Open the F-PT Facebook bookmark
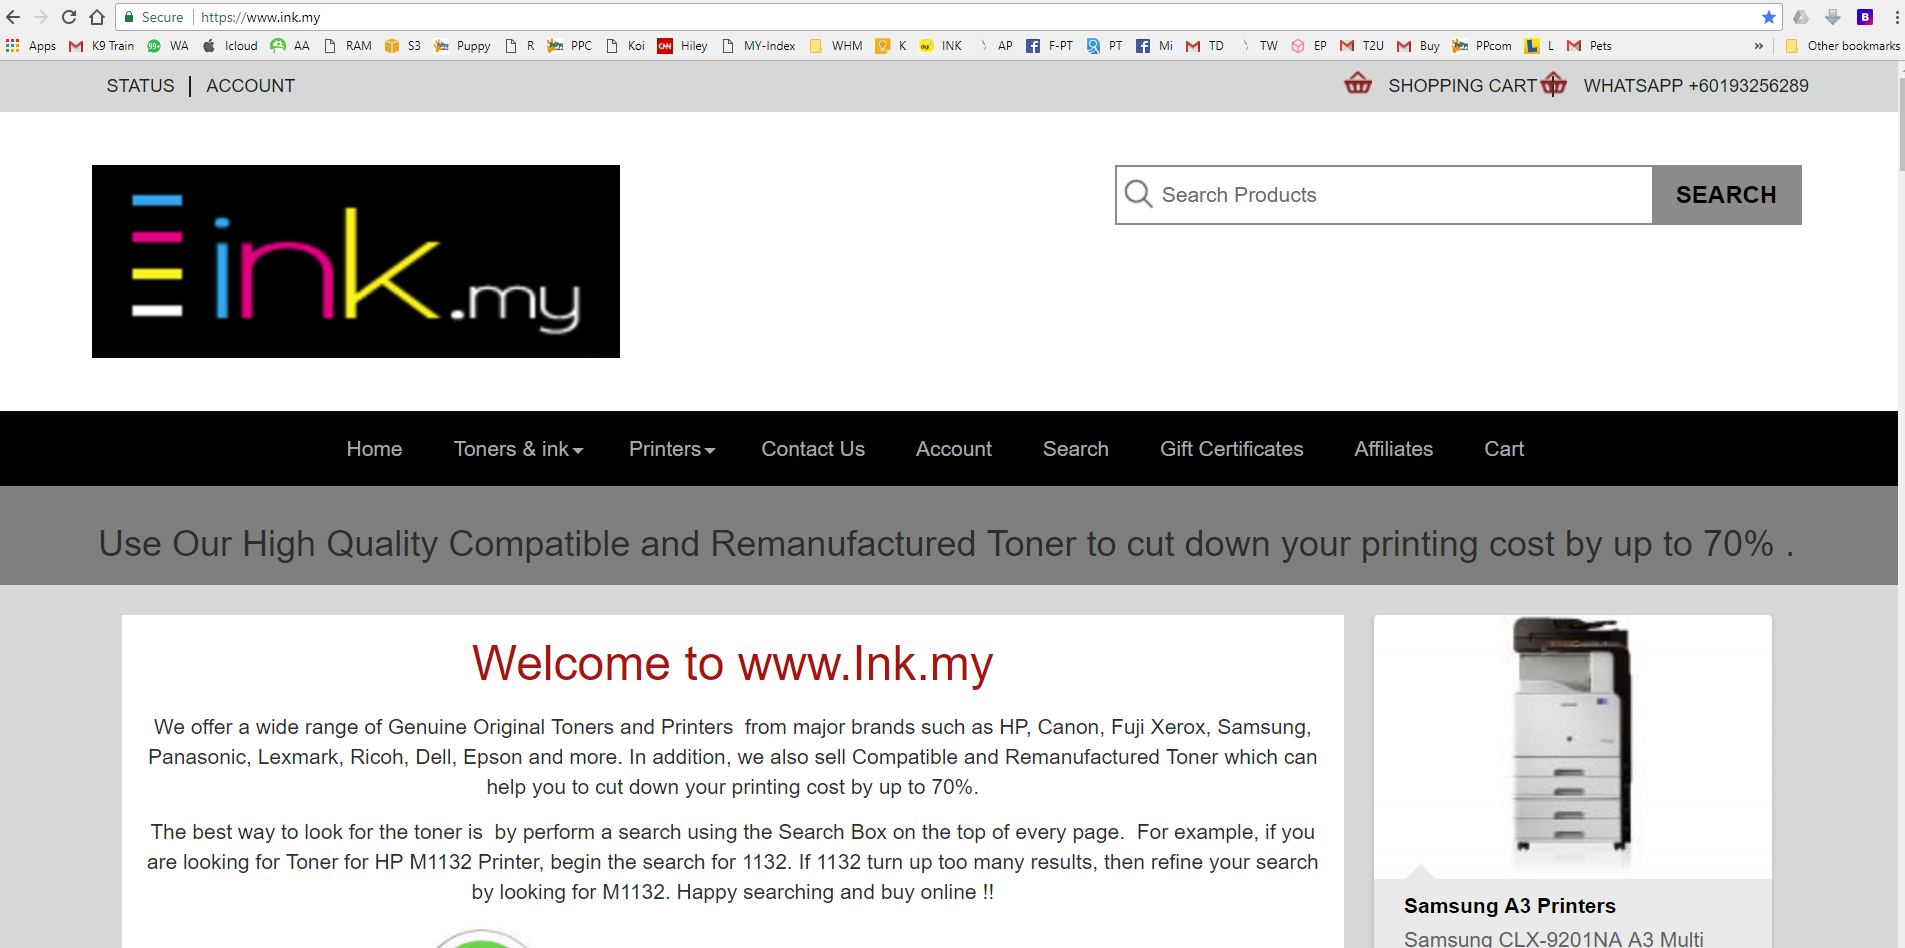The image size is (1905, 948). pos(1049,46)
